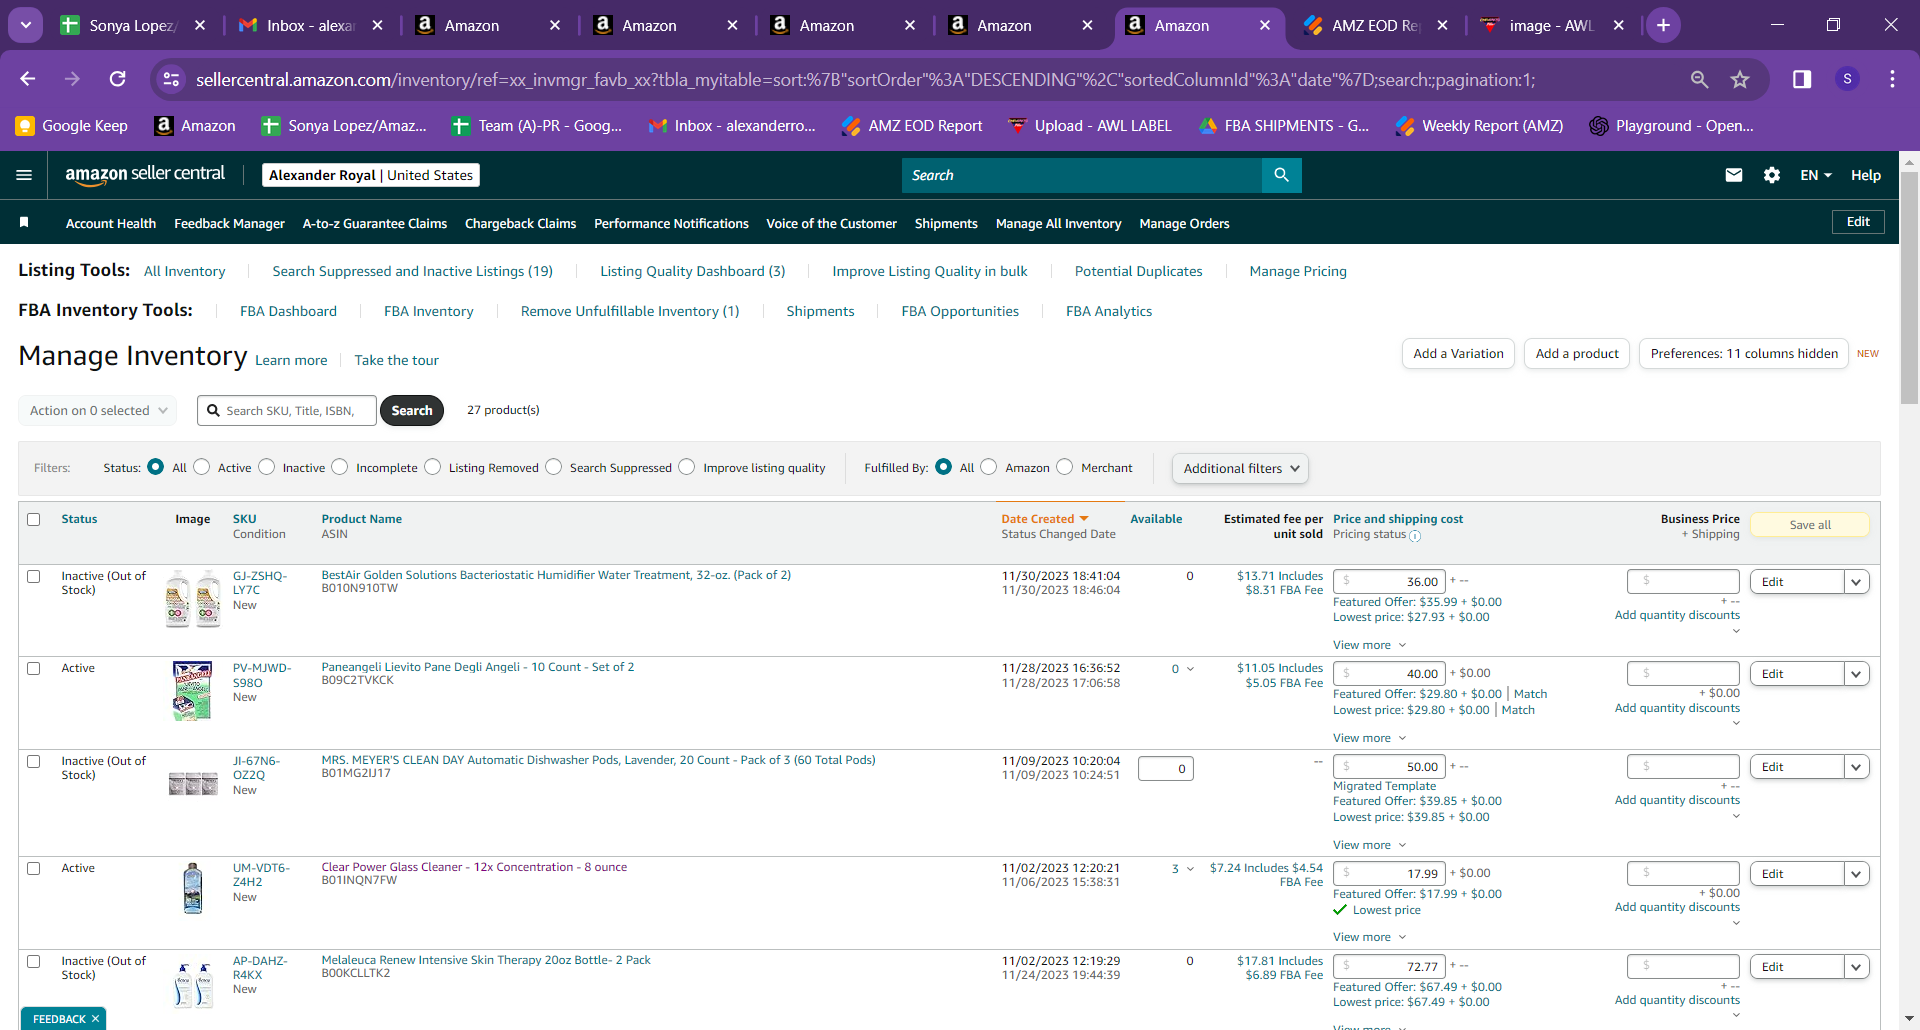Click the Save all button

[x=1810, y=525]
